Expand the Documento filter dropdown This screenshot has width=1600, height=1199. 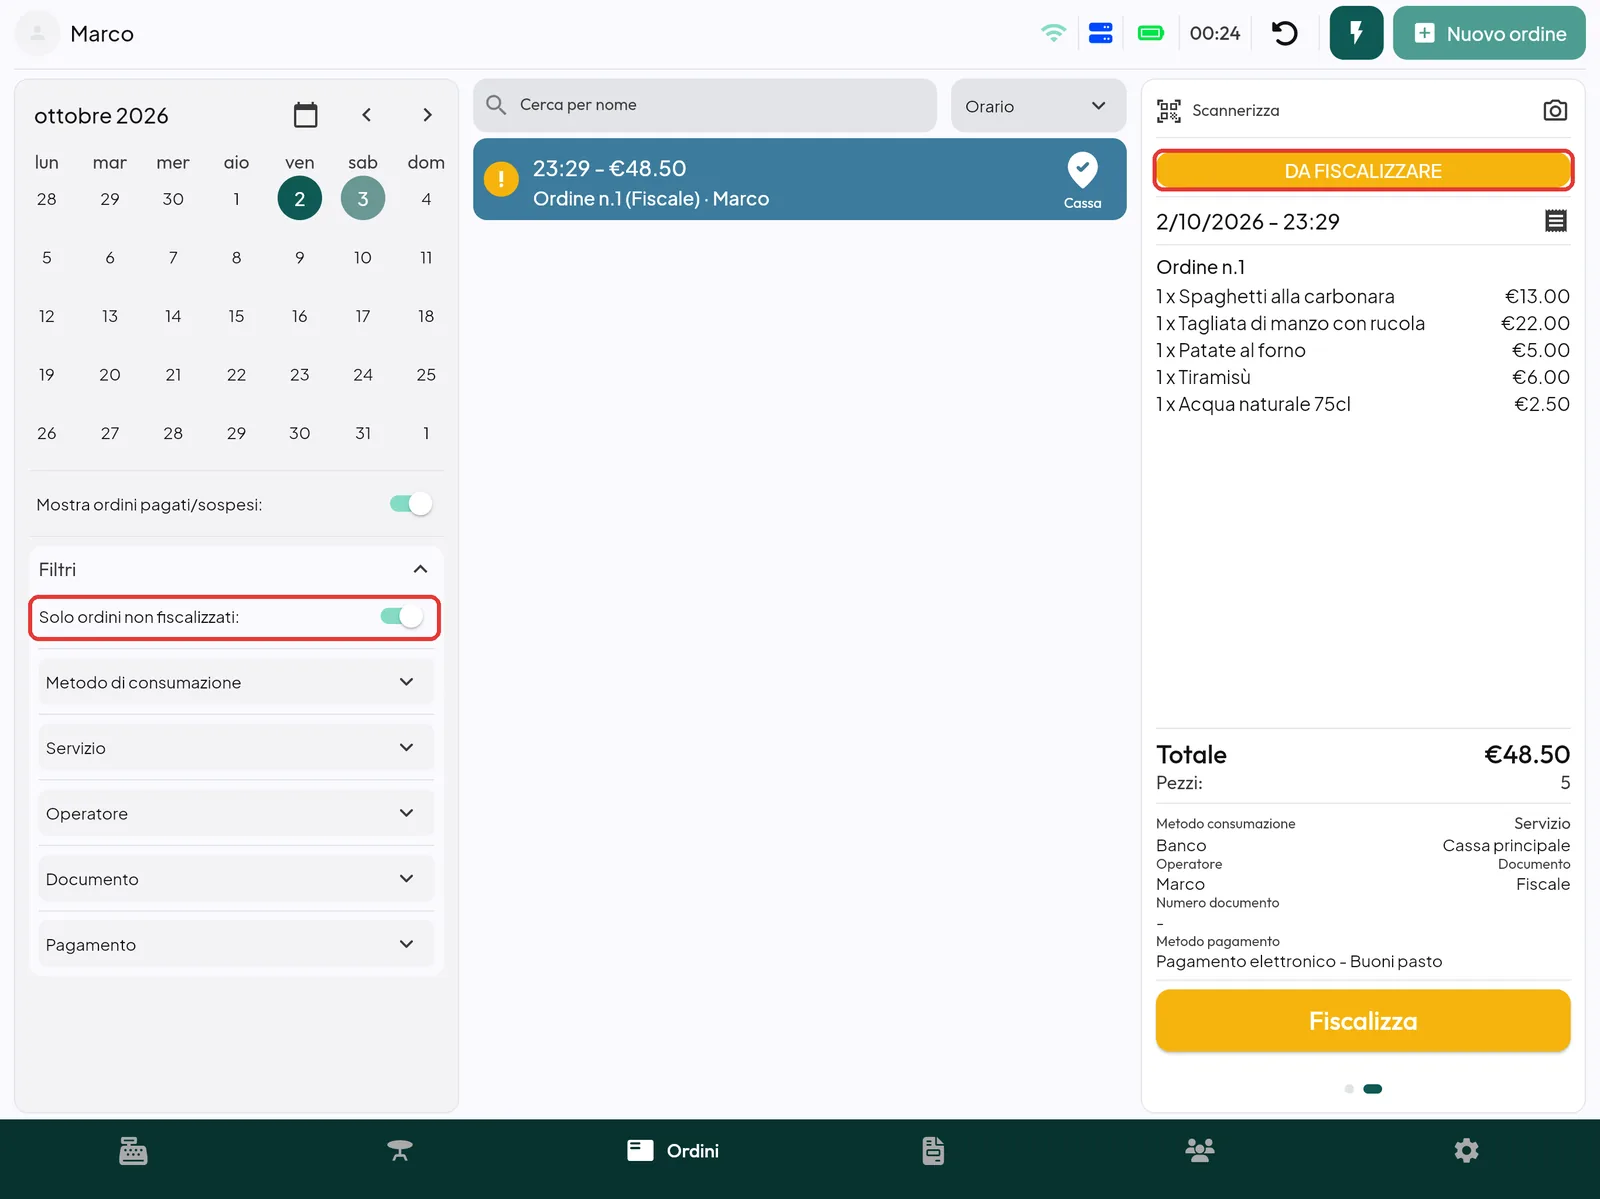(236, 879)
